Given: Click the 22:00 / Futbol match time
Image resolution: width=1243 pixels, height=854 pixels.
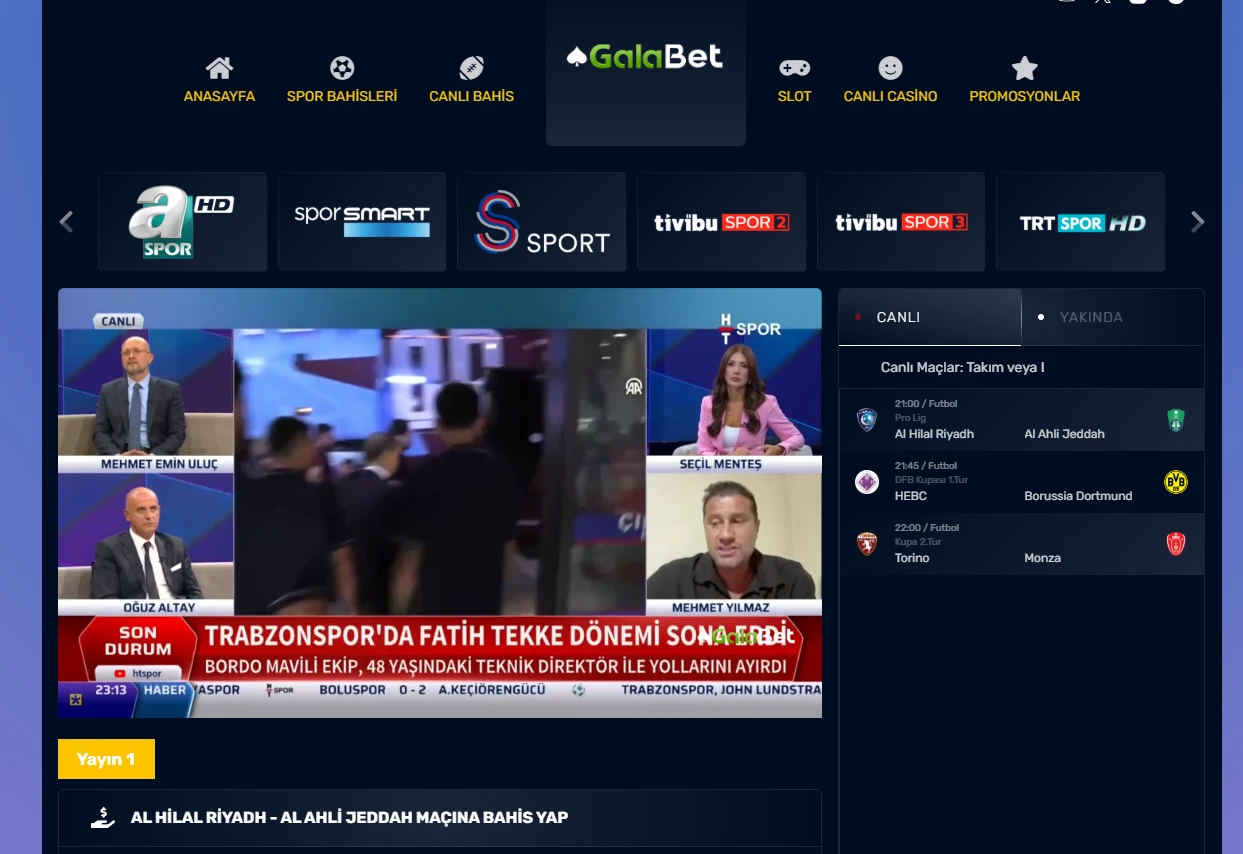Looking at the screenshot, I should point(927,528).
